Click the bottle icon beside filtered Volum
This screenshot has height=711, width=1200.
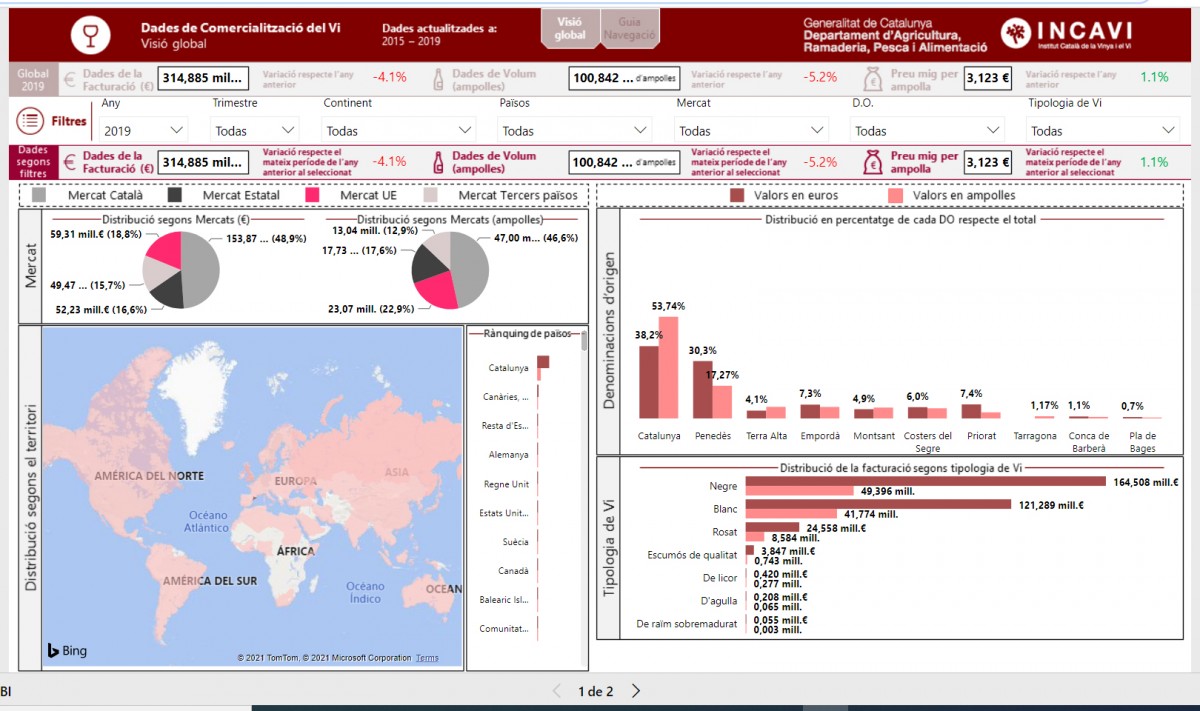pyautogui.click(x=437, y=163)
